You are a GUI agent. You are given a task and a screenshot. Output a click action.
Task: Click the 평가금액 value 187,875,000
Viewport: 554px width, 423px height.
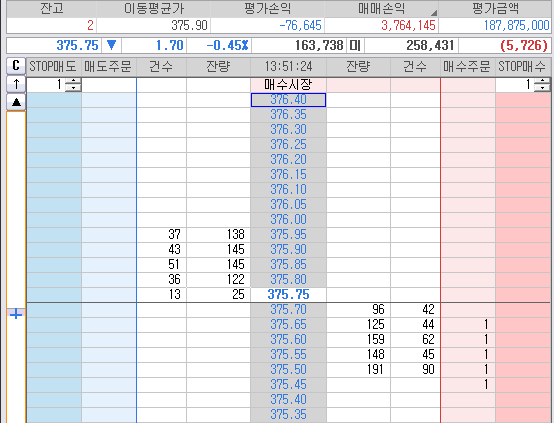517,25
